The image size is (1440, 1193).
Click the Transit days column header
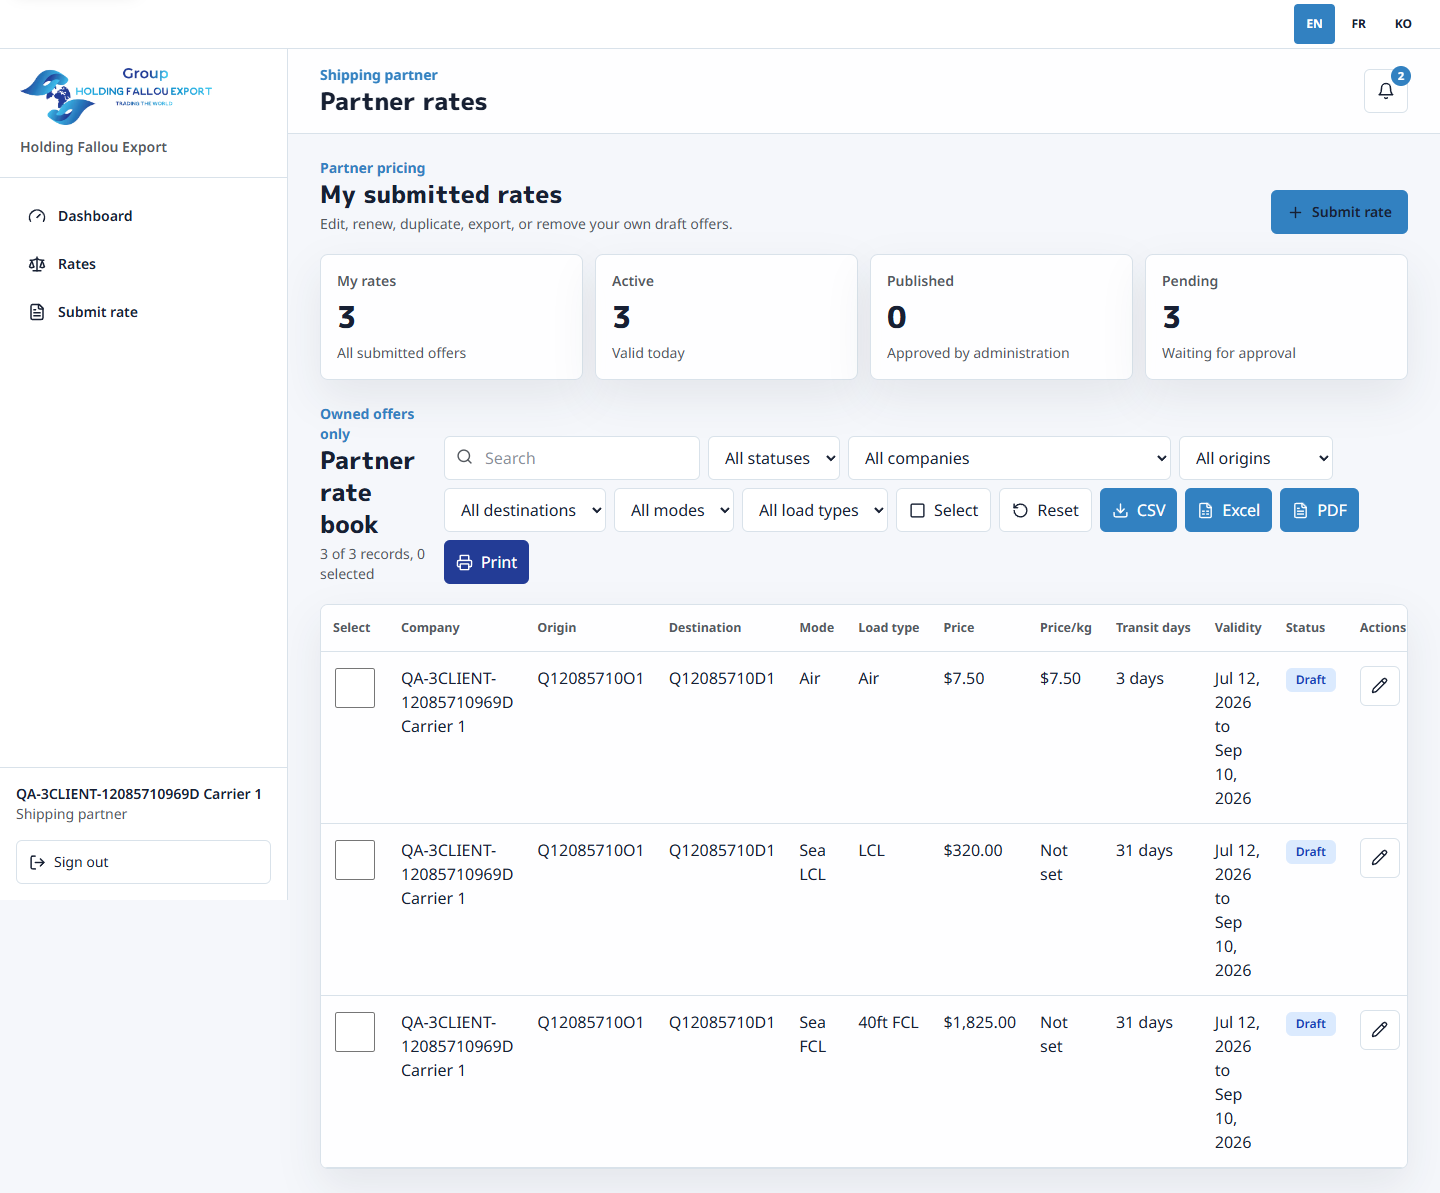[1153, 628]
